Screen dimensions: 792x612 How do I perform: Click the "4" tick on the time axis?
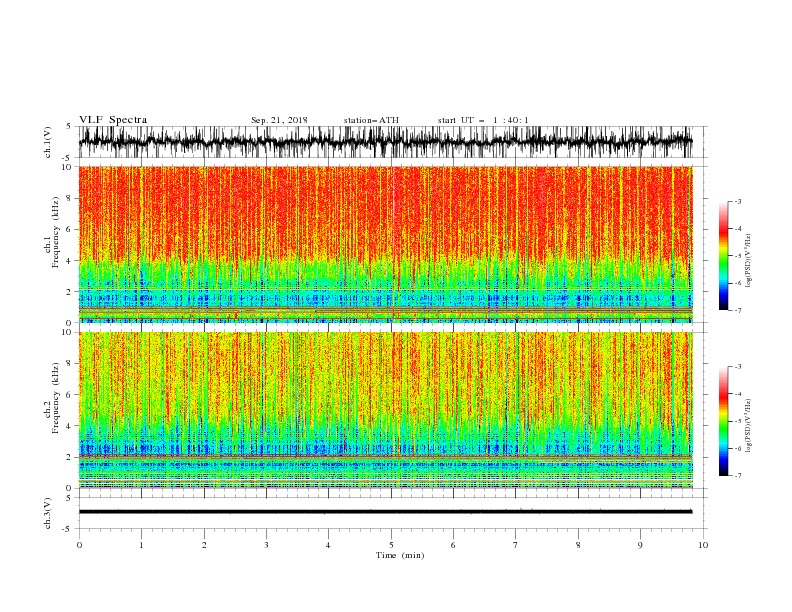(x=328, y=545)
